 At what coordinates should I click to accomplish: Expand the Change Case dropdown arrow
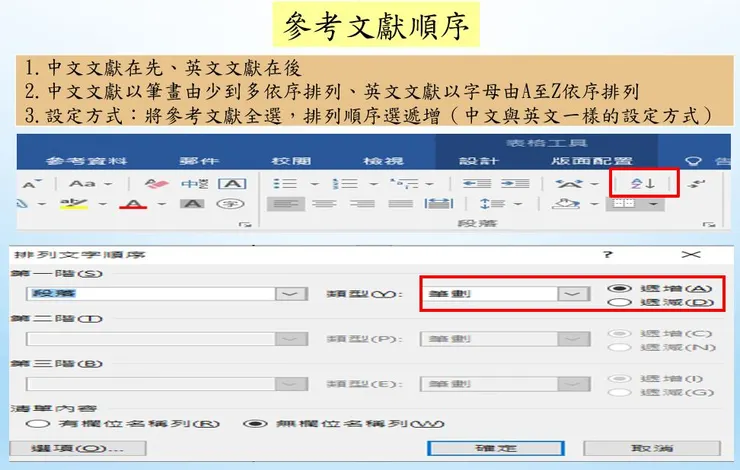(108, 184)
